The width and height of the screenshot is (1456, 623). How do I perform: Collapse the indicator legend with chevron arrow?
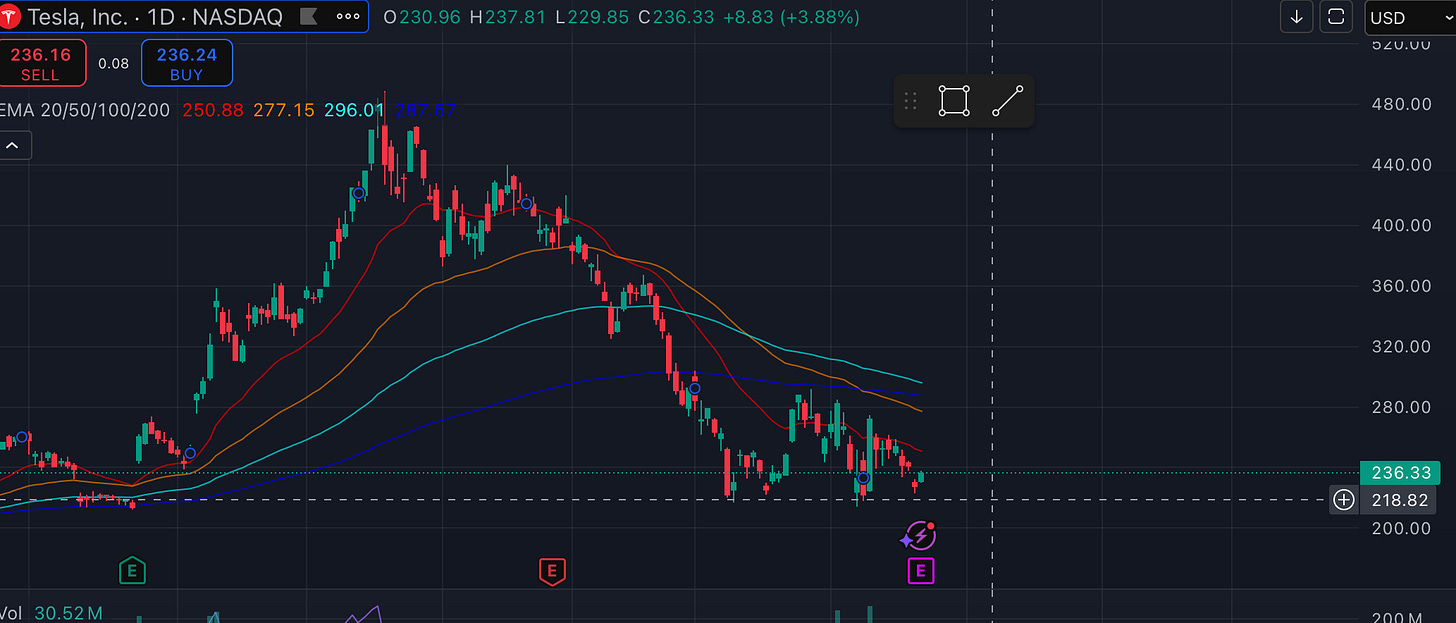tap(14, 146)
